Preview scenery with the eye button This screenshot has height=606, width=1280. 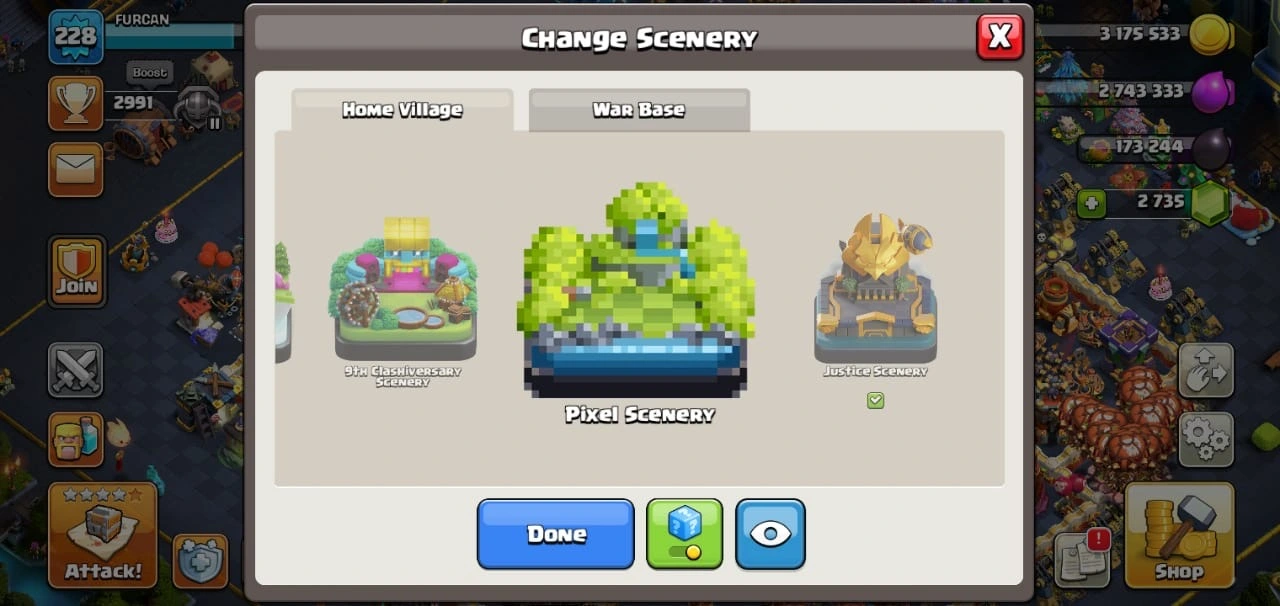[770, 534]
